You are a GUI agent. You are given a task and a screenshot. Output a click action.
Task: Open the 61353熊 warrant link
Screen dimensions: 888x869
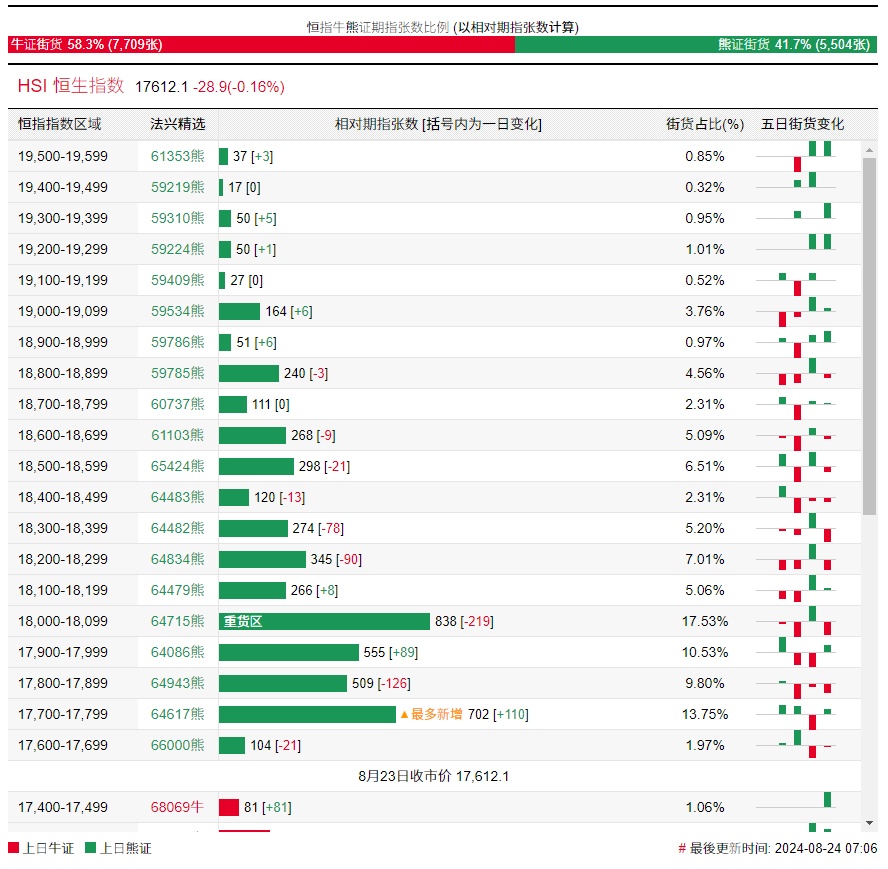(178, 156)
